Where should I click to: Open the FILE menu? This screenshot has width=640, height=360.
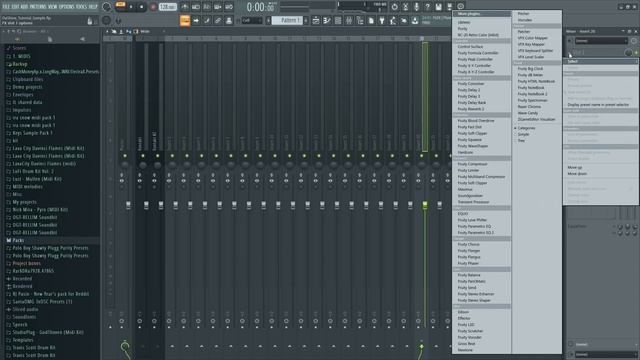point(6,7)
